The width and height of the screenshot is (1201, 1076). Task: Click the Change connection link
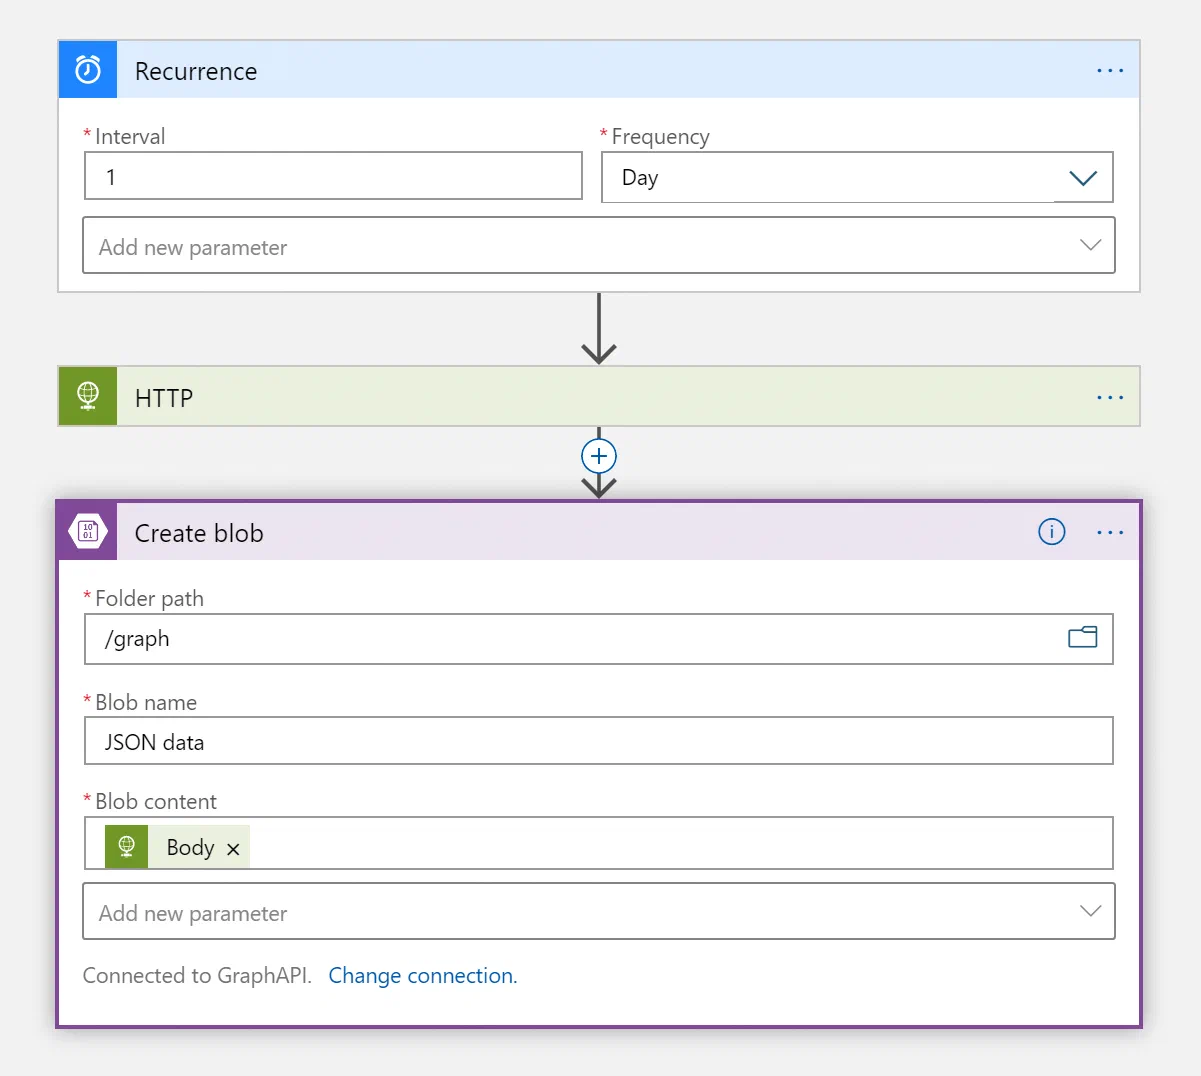coord(423,975)
